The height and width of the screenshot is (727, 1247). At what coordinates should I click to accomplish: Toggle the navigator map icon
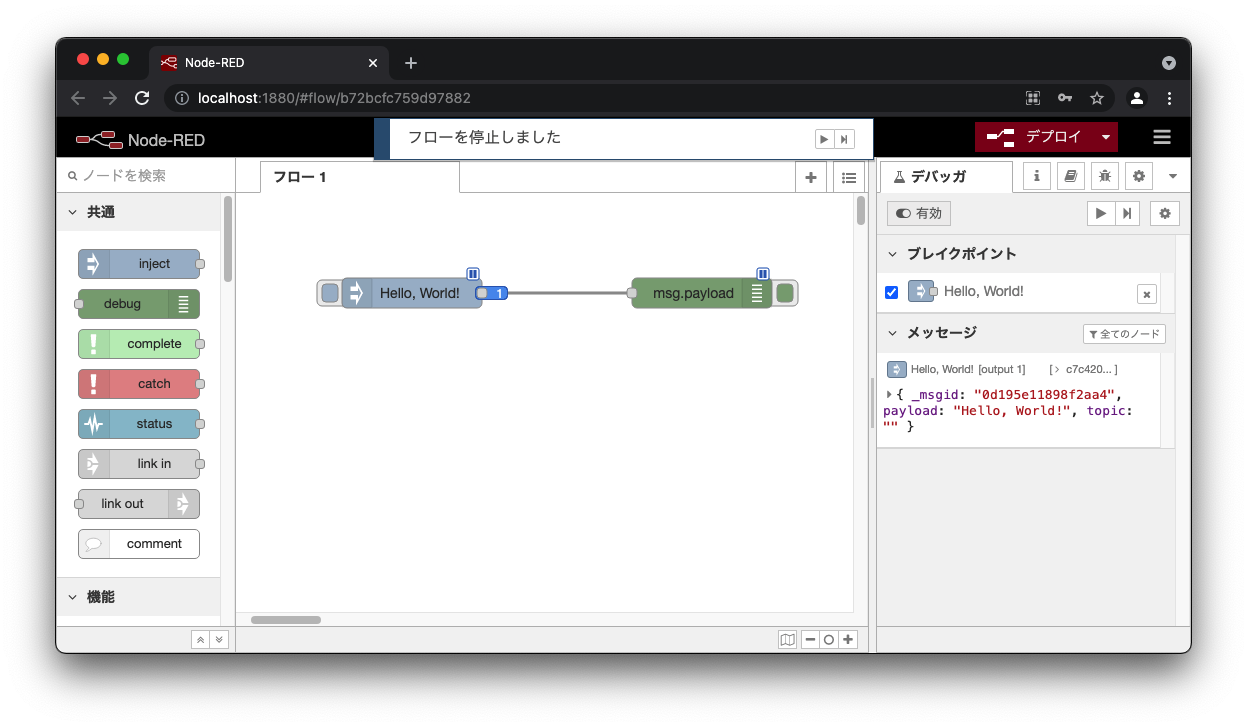point(788,640)
